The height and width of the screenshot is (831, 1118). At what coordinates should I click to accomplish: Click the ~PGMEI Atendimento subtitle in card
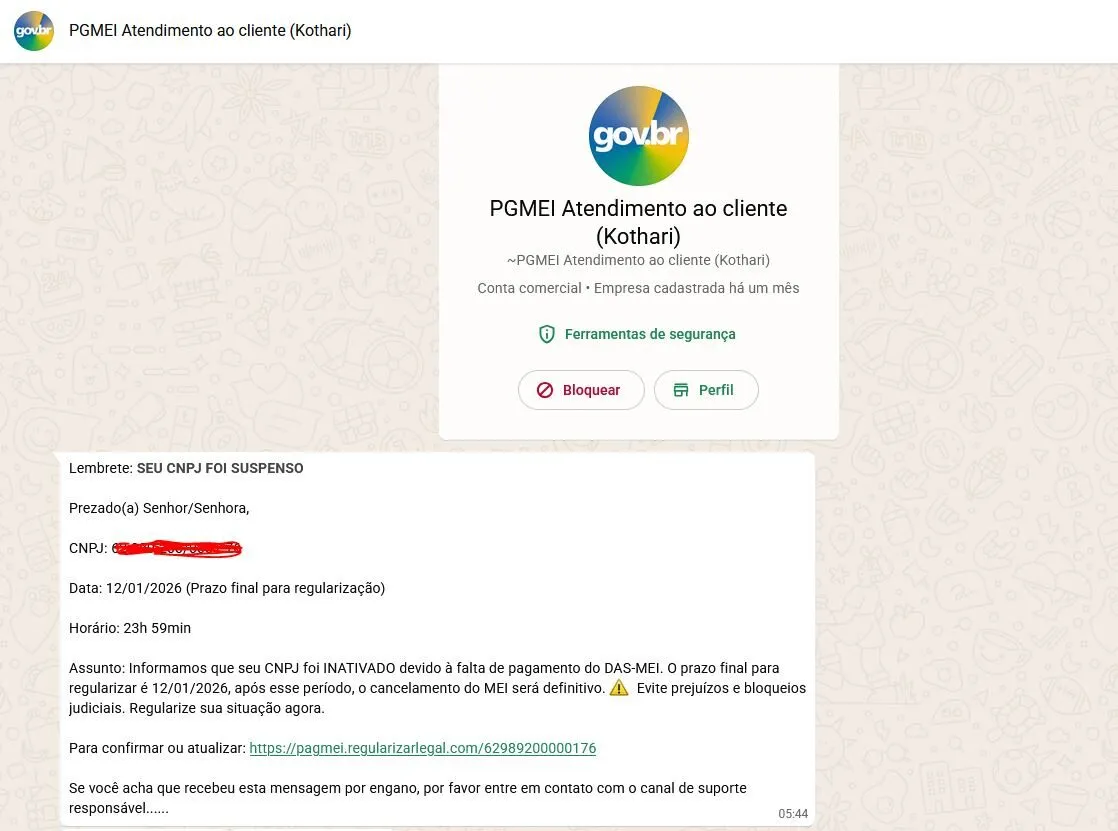coord(638,260)
